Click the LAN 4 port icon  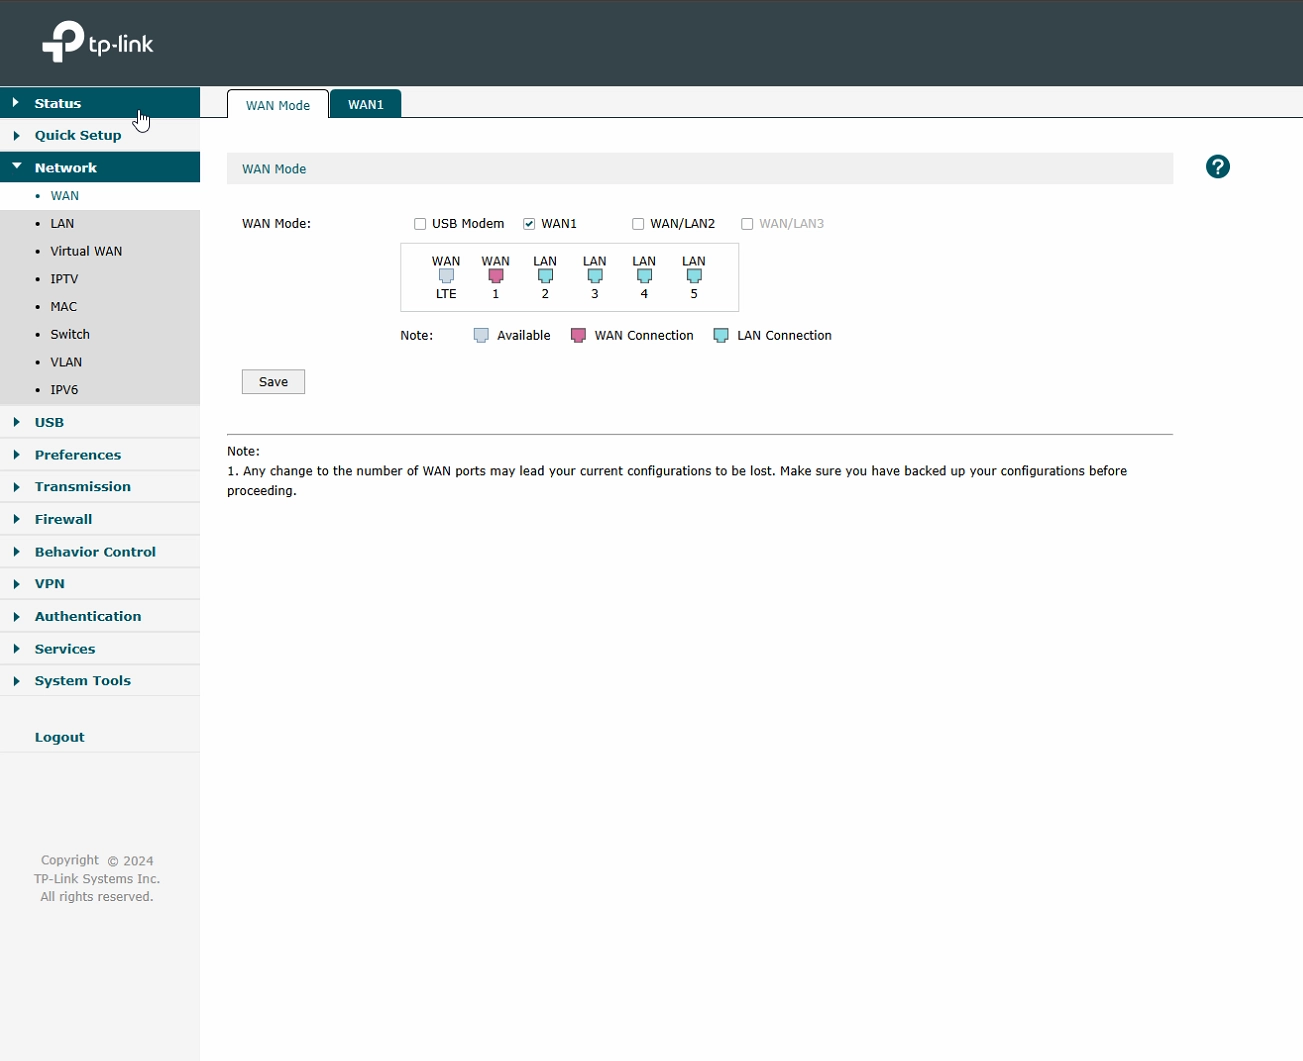644,276
